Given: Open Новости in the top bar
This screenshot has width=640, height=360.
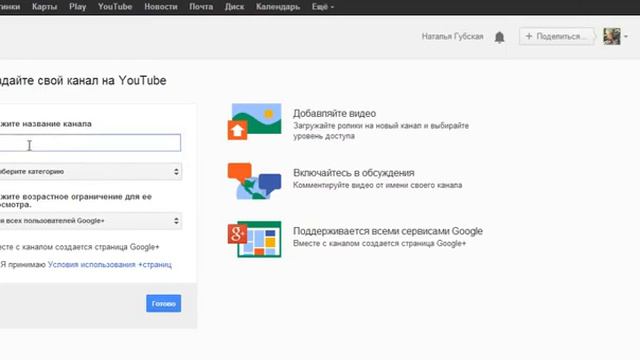Looking at the screenshot, I should coord(161,7).
